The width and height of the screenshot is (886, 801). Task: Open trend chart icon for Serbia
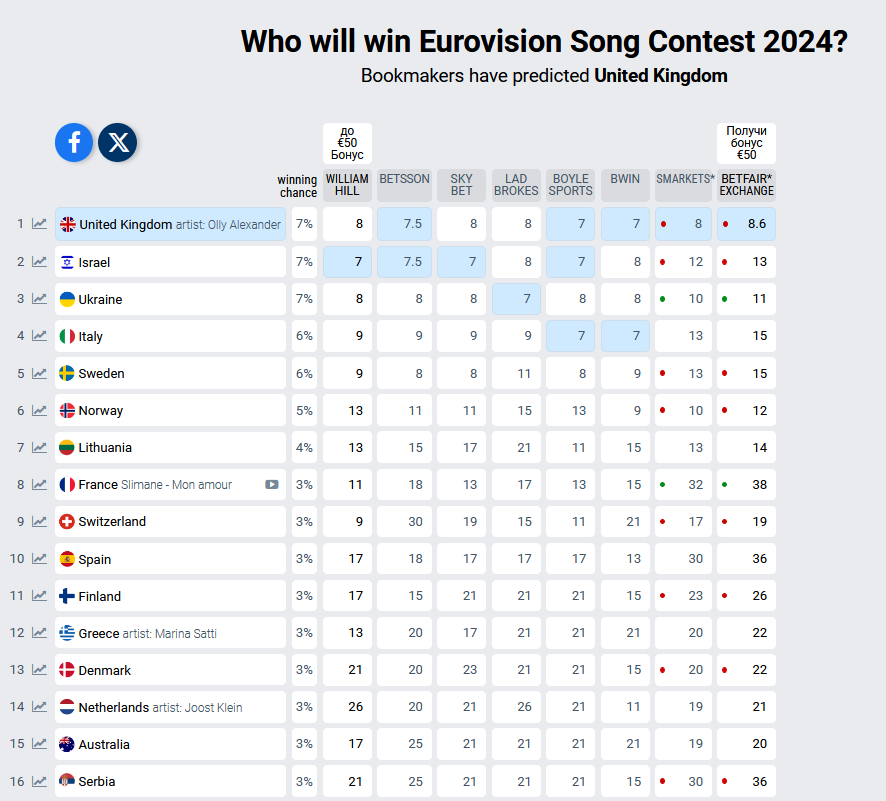click(40, 781)
